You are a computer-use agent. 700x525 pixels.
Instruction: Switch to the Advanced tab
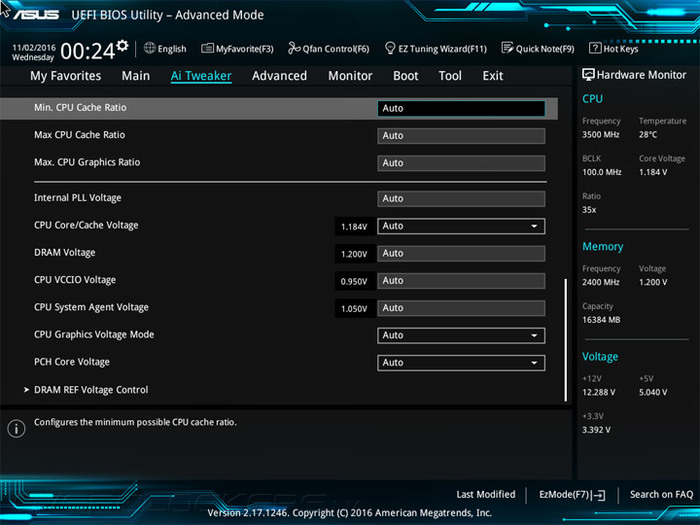(279, 76)
